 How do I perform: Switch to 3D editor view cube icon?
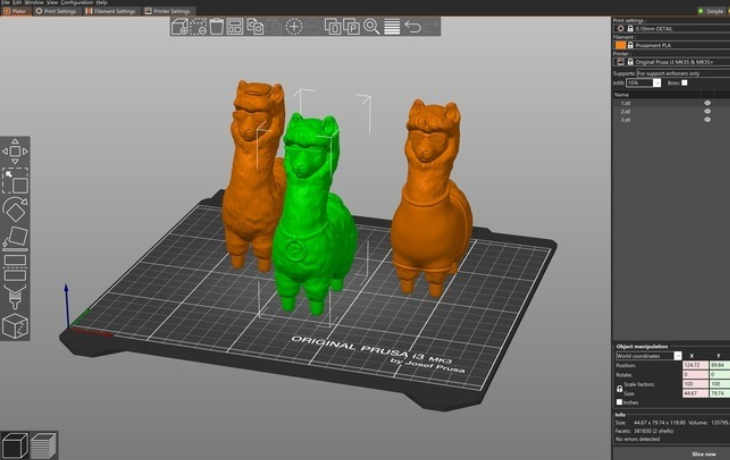pyautogui.click(x=13, y=445)
